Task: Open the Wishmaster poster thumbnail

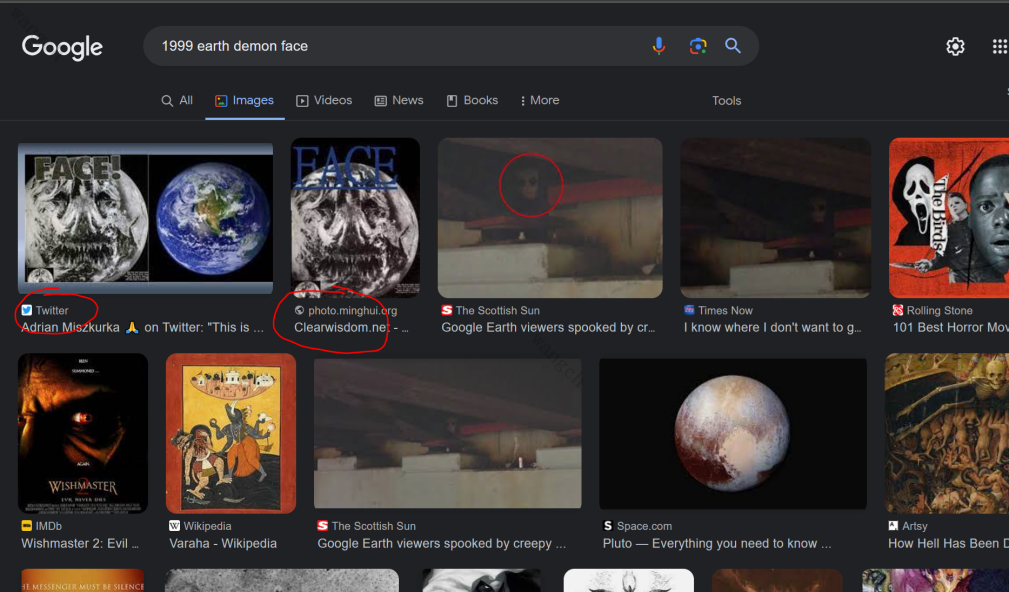Action: click(x=83, y=433)
